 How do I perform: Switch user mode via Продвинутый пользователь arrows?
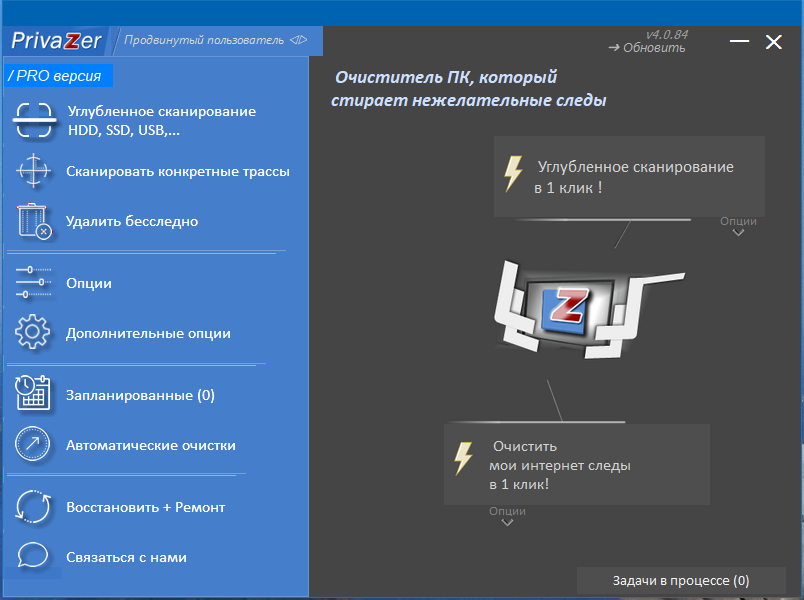pyautogui.click(x=298, y=40)
